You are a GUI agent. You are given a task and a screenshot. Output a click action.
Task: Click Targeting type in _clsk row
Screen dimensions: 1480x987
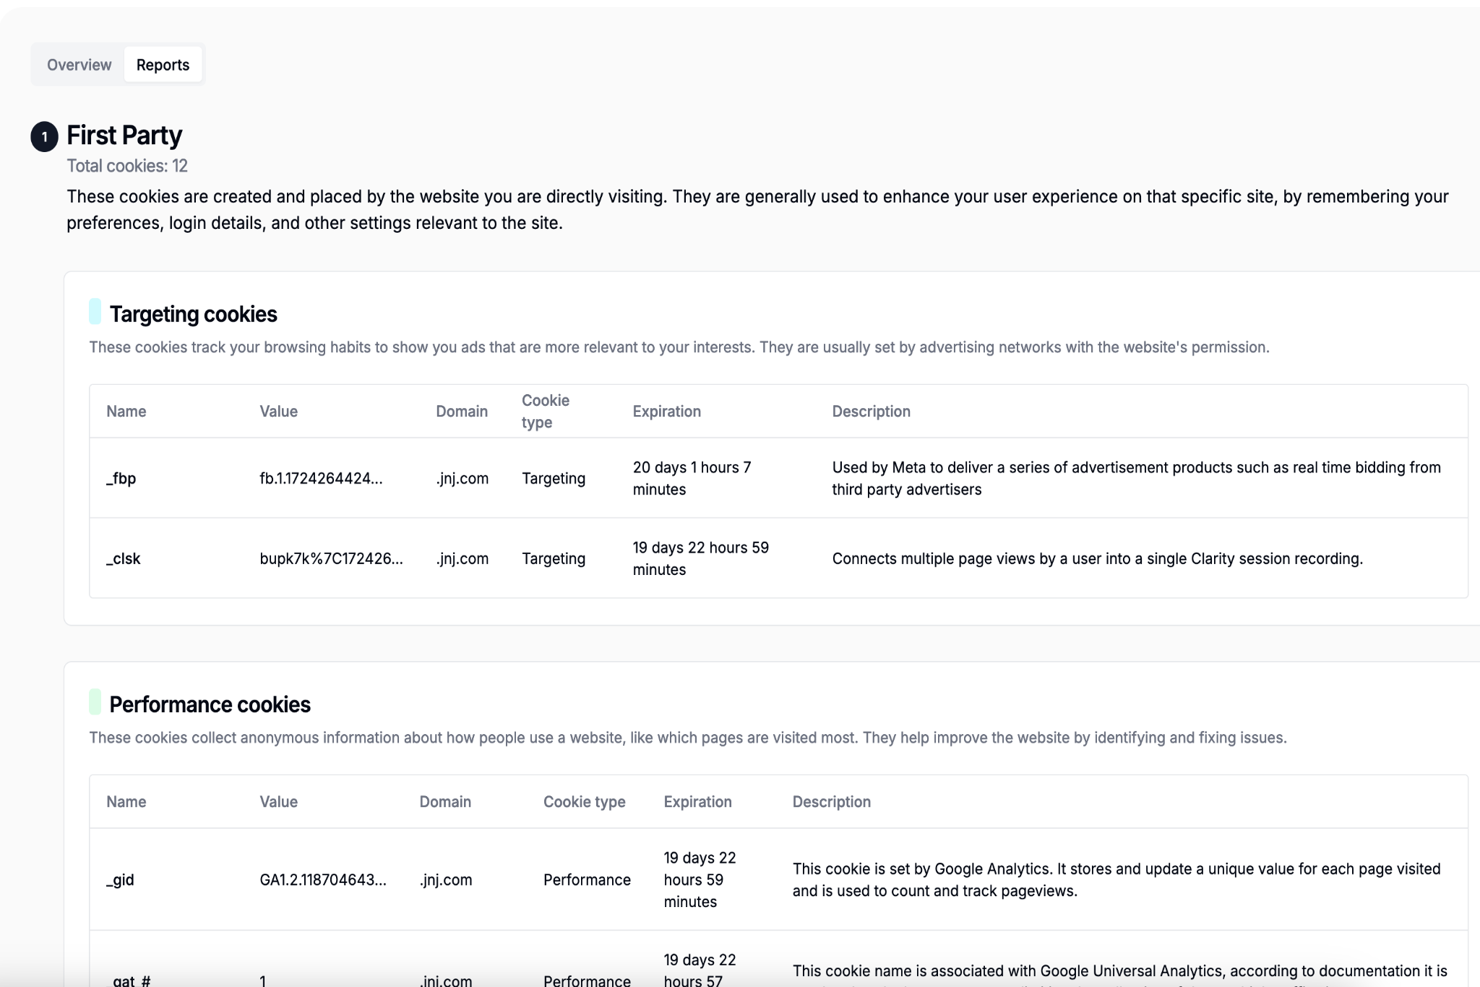[553, 558]
